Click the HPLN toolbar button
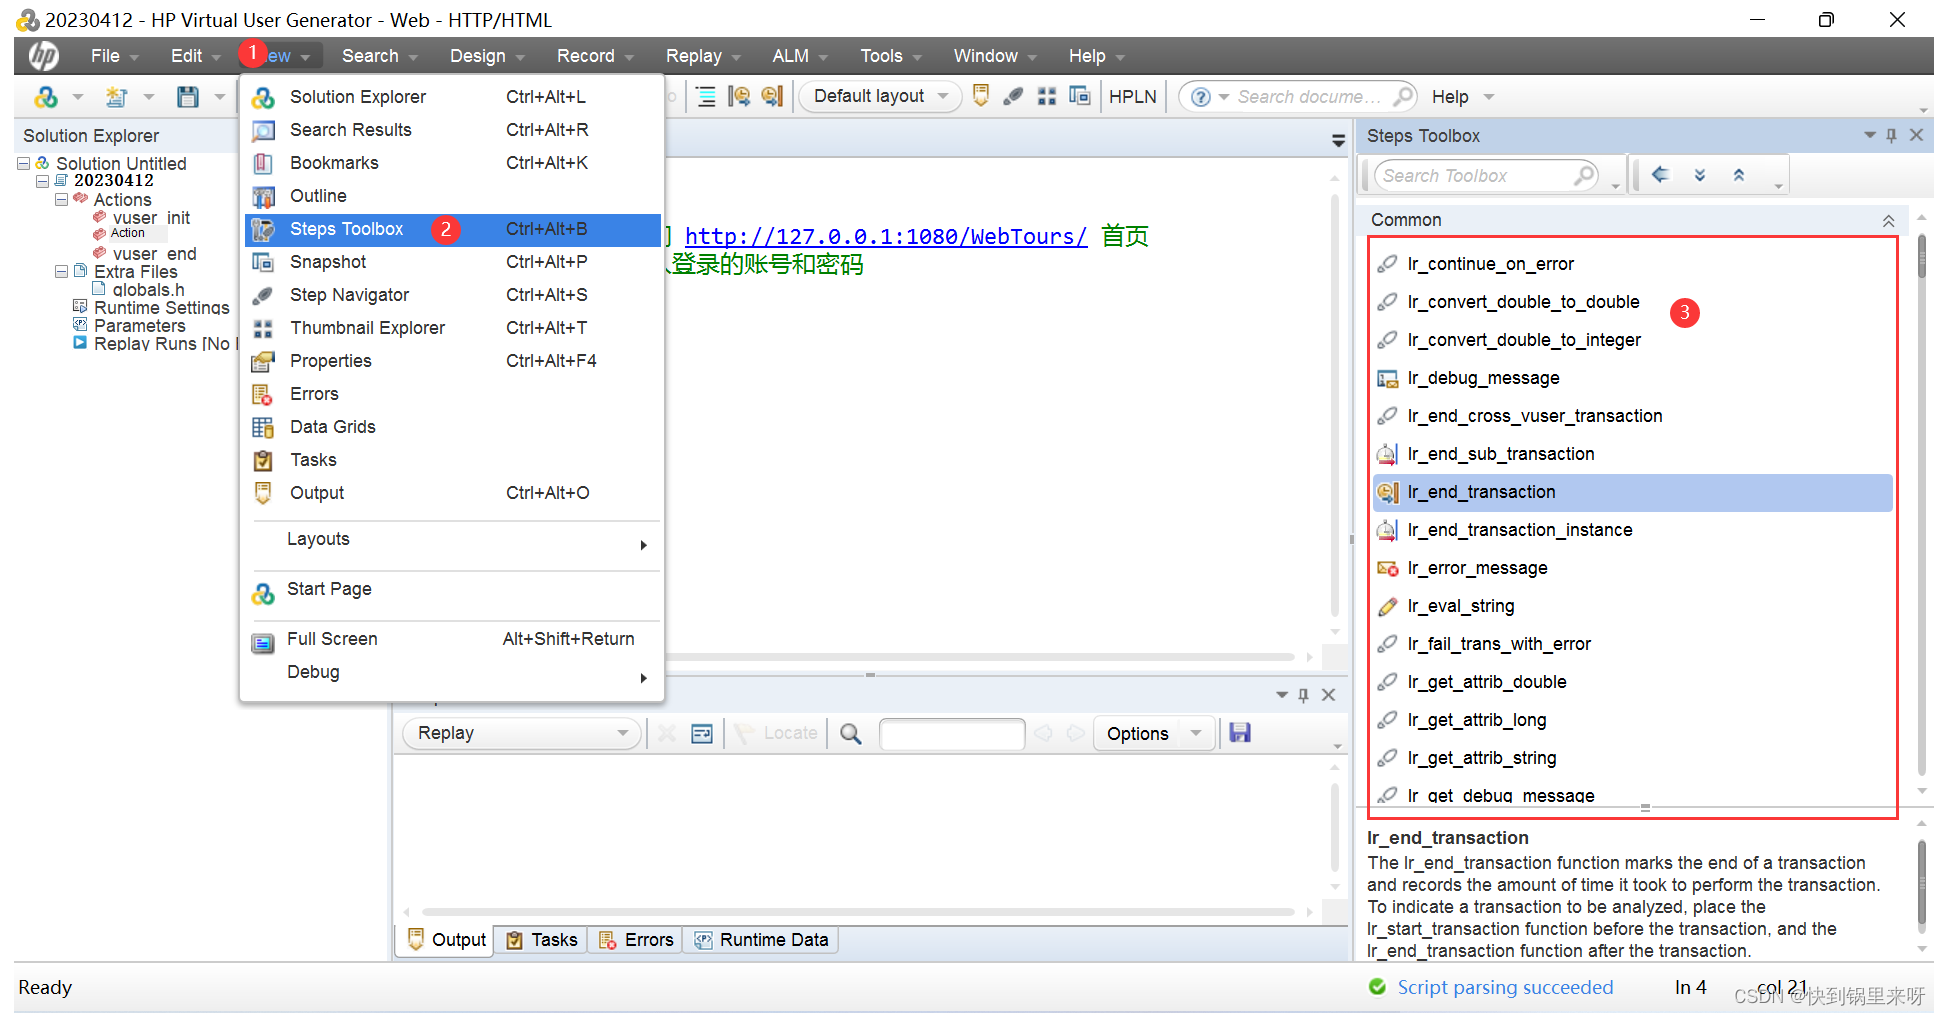The image size is (1941, 1015). (1133, 97)
